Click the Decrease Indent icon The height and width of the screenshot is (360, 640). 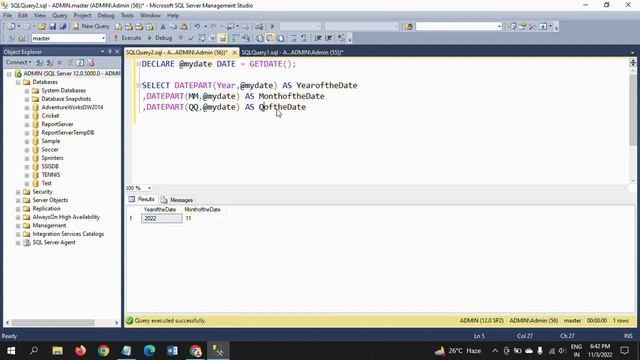pyautogui.click(x=318, y=38)
